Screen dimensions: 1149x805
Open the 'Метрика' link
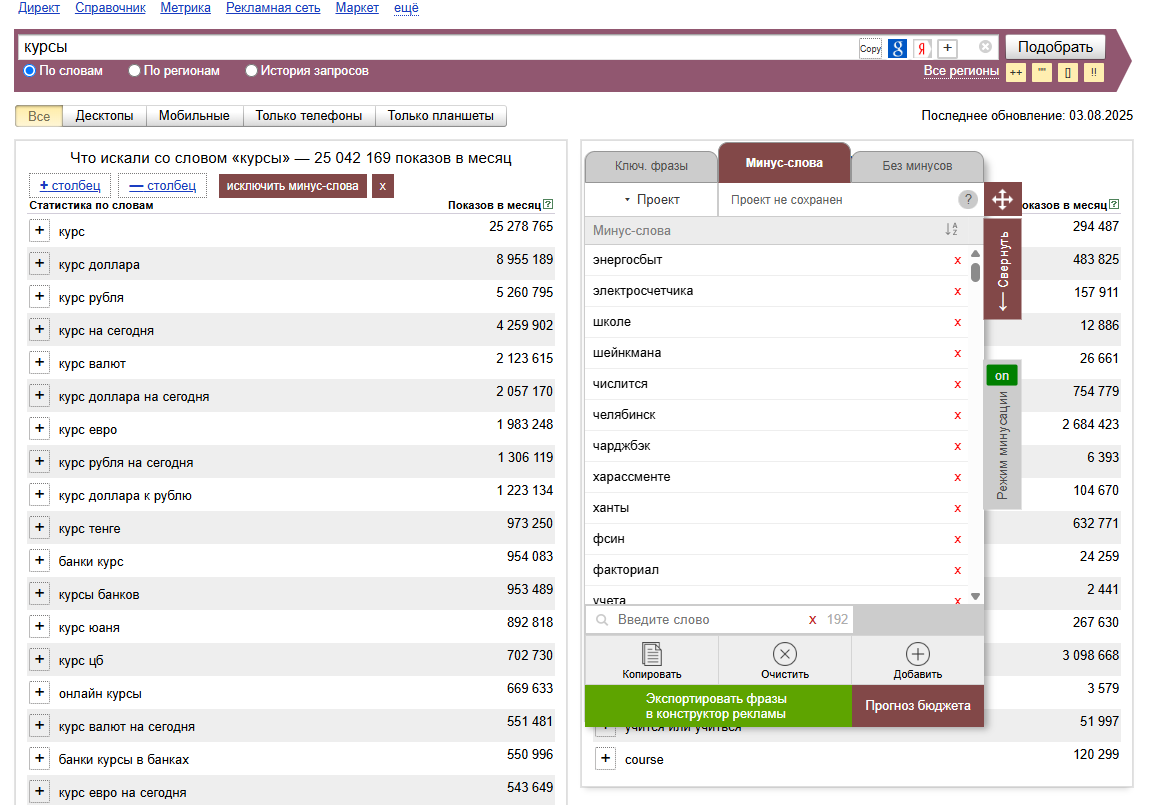pyautogui.click(x=185, y=8)
